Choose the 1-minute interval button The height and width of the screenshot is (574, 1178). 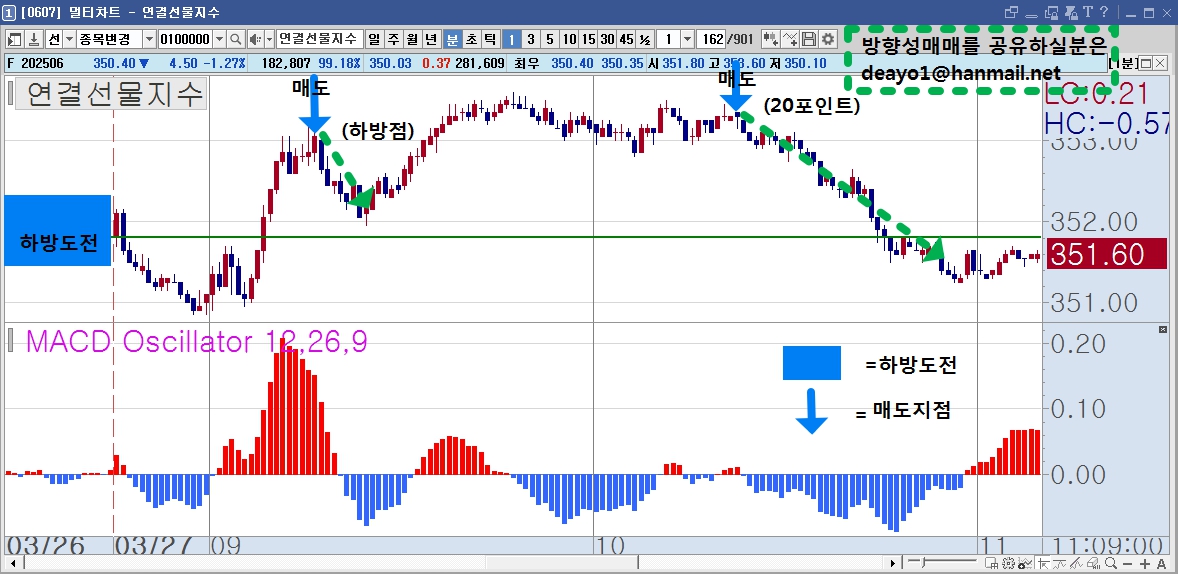512,39
